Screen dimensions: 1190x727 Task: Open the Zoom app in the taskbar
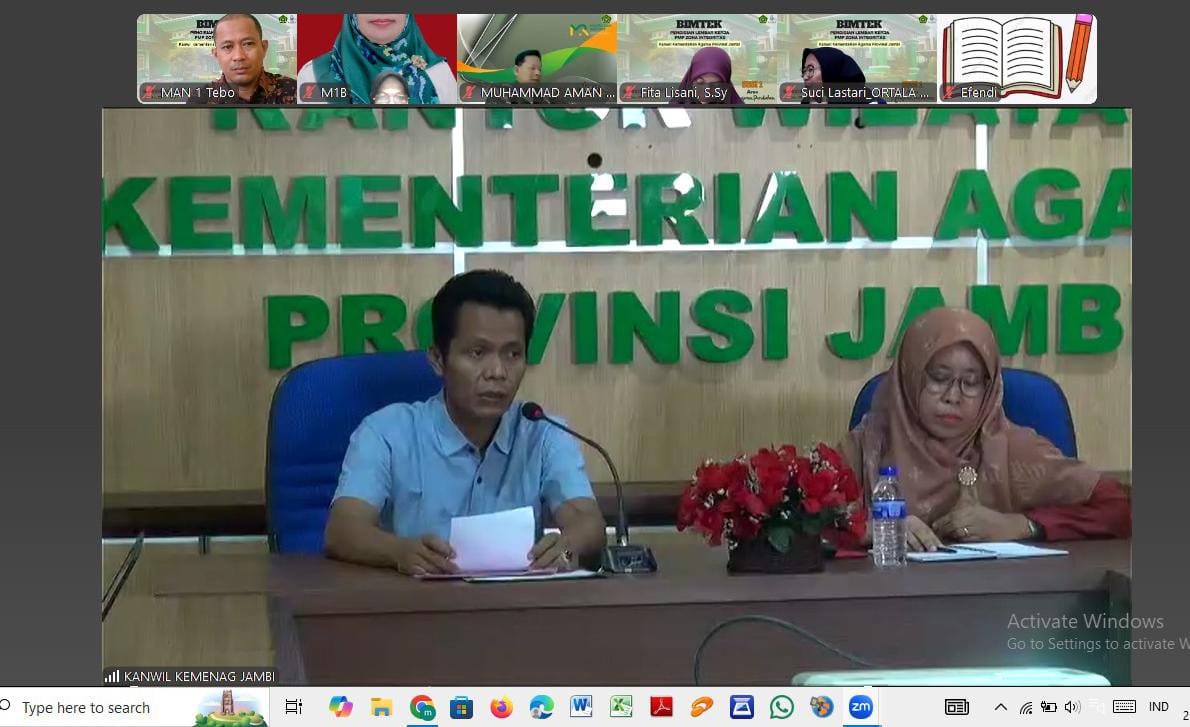click(x=860, y=707)
